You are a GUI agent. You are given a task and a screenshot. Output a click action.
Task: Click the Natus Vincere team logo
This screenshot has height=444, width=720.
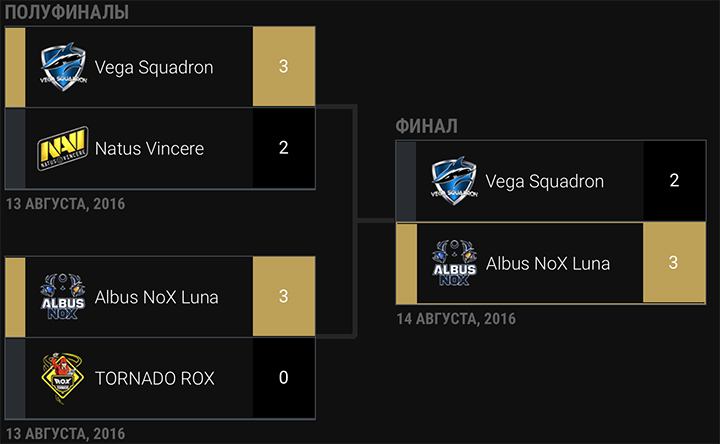click(x=63, y=148)
